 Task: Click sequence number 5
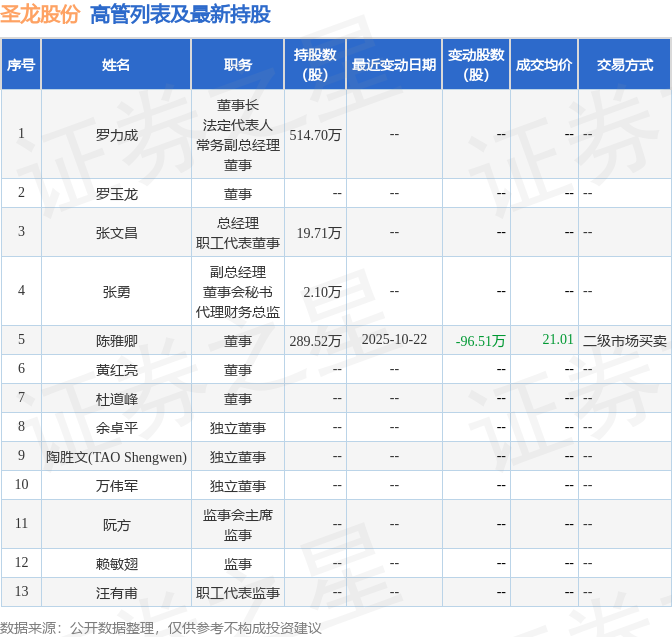pos(21,340)
